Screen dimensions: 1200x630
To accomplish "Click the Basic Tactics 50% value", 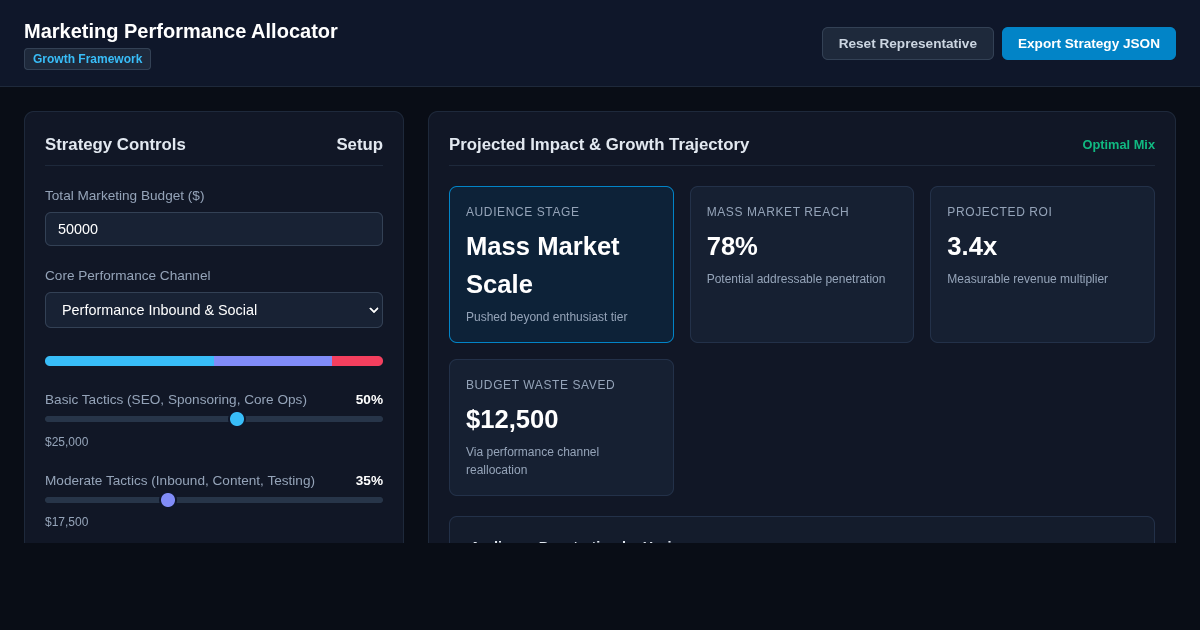I will click(x=369, y=400).
